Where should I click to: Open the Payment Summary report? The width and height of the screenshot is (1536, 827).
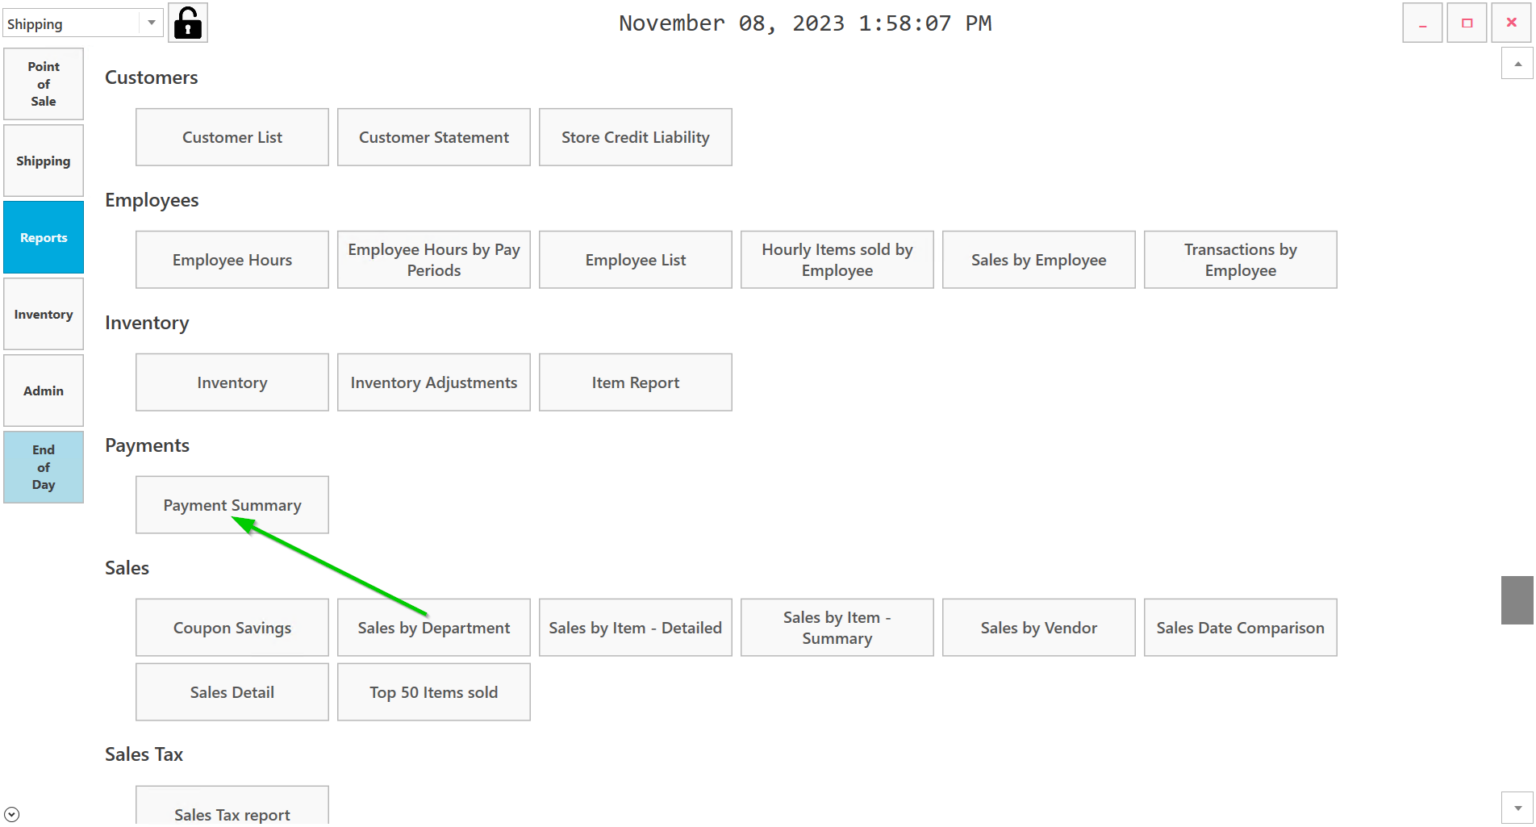click(x=231, y=504)
